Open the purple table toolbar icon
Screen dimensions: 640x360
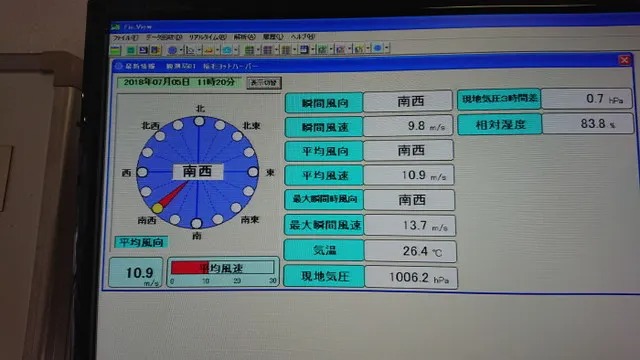267,50
